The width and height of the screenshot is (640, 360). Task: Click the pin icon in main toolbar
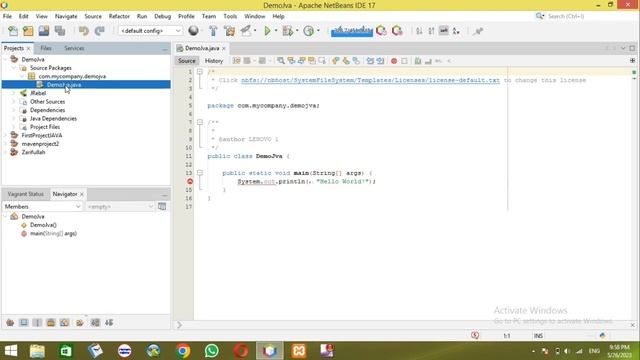[x=478, y=31]
